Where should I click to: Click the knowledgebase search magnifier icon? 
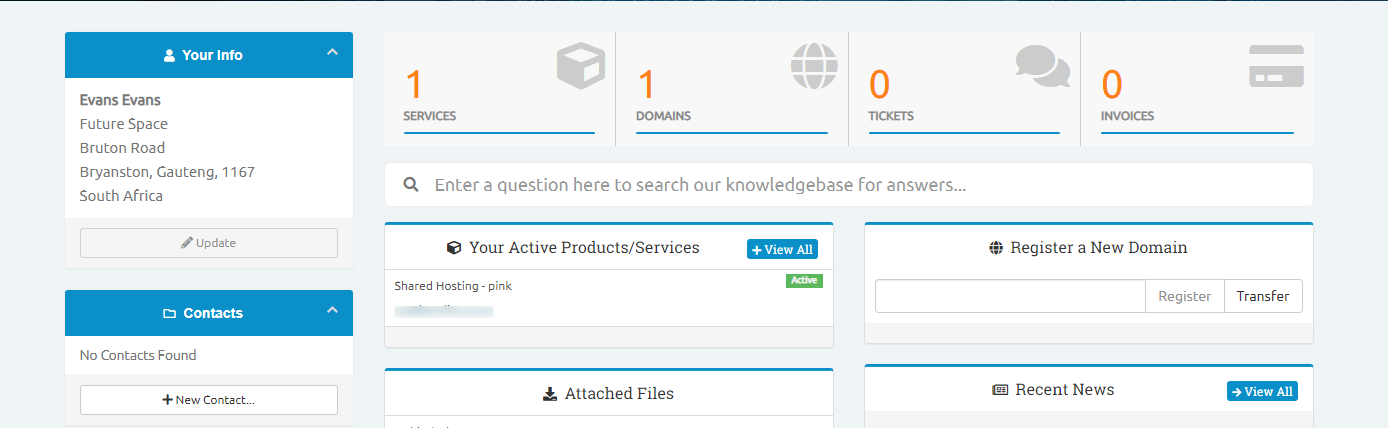[x=410, y=185]
